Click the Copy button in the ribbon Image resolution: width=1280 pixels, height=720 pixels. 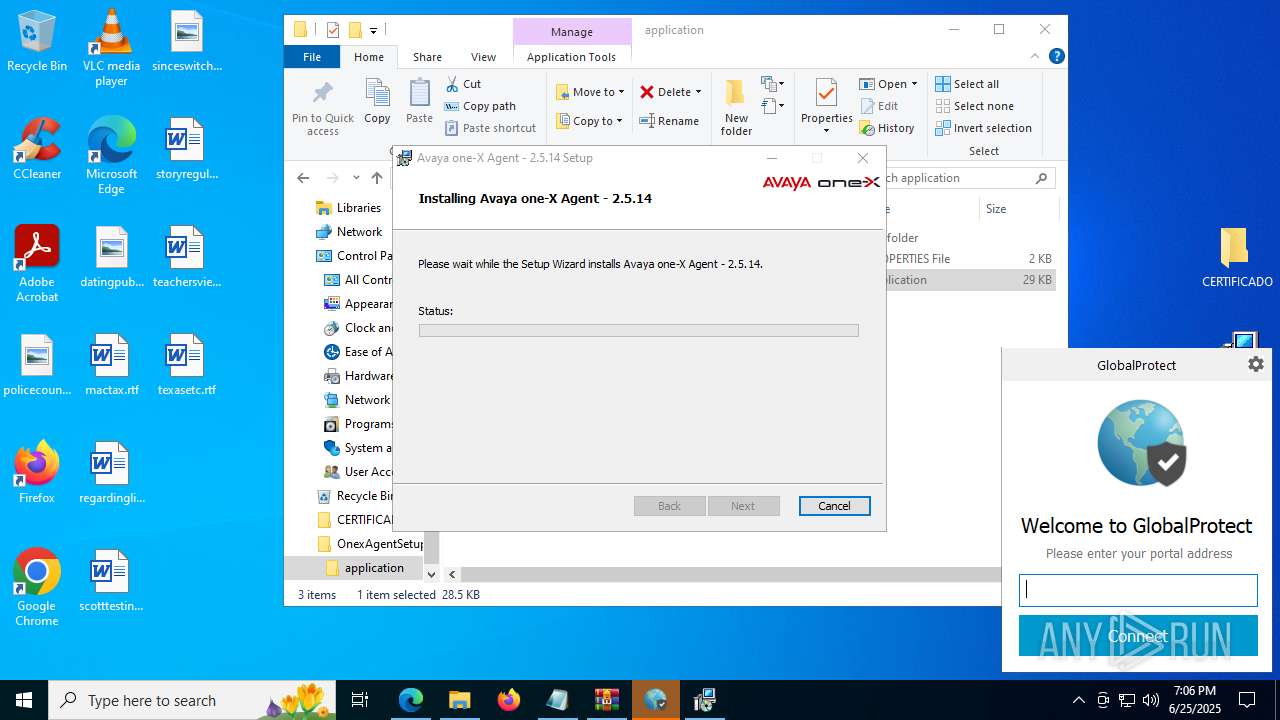(x=377, y=102)
